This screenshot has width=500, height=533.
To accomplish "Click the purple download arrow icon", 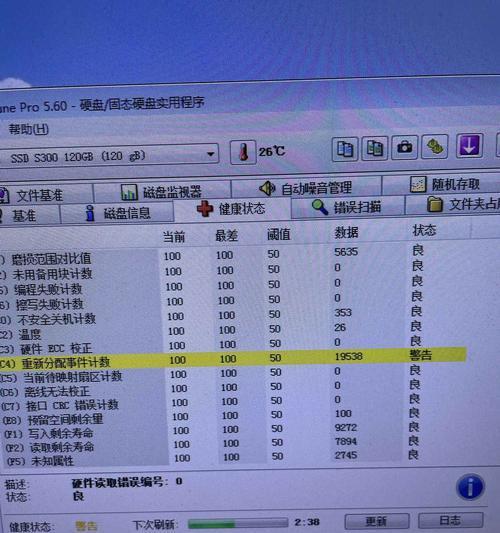I will 469,145.
